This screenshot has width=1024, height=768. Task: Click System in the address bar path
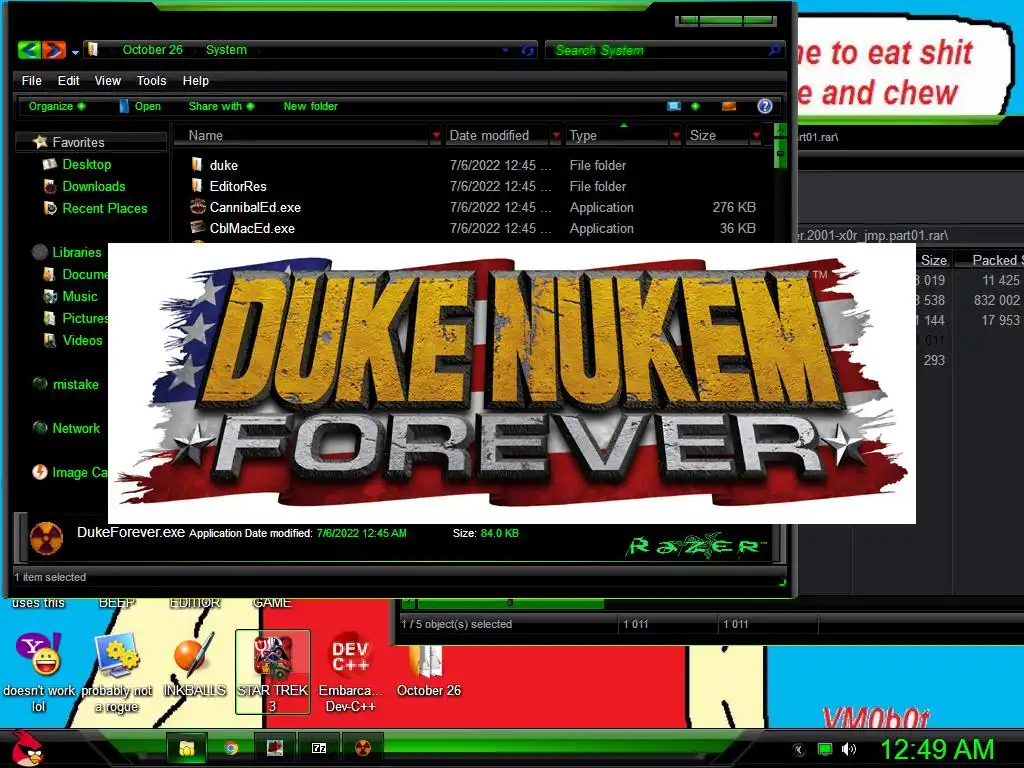point(226,50)
